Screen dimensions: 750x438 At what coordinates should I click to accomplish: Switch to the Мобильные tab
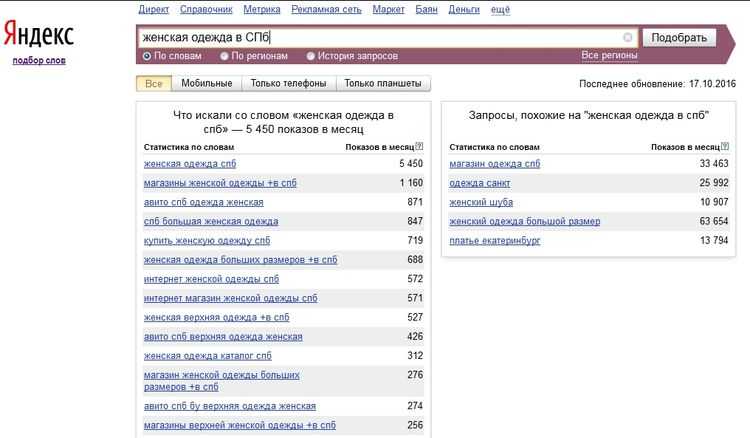point(207,83)
